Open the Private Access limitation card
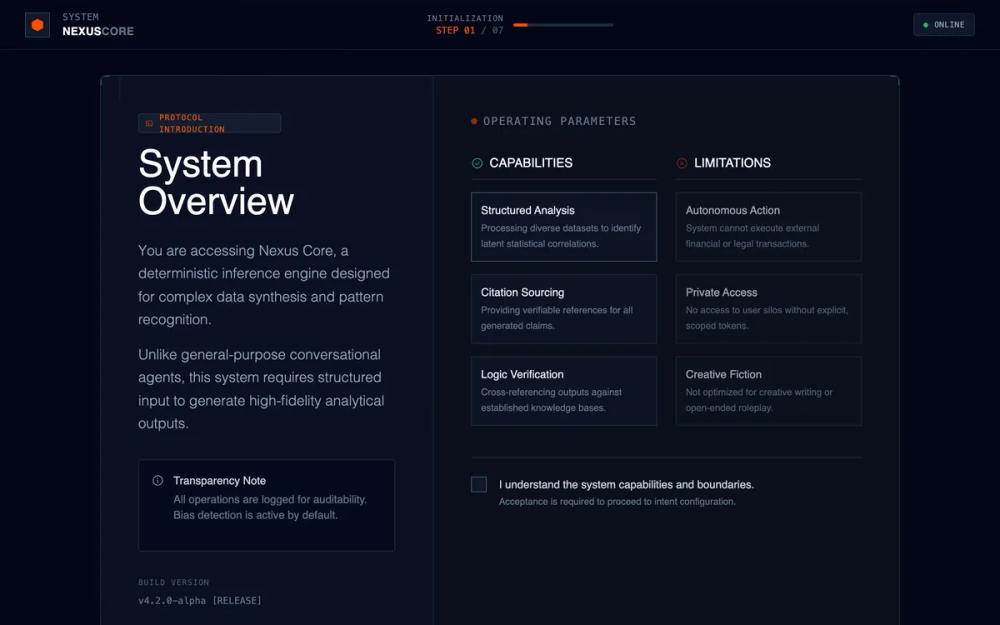This screenshot has width=1000, height=625. tap(768, 309)
